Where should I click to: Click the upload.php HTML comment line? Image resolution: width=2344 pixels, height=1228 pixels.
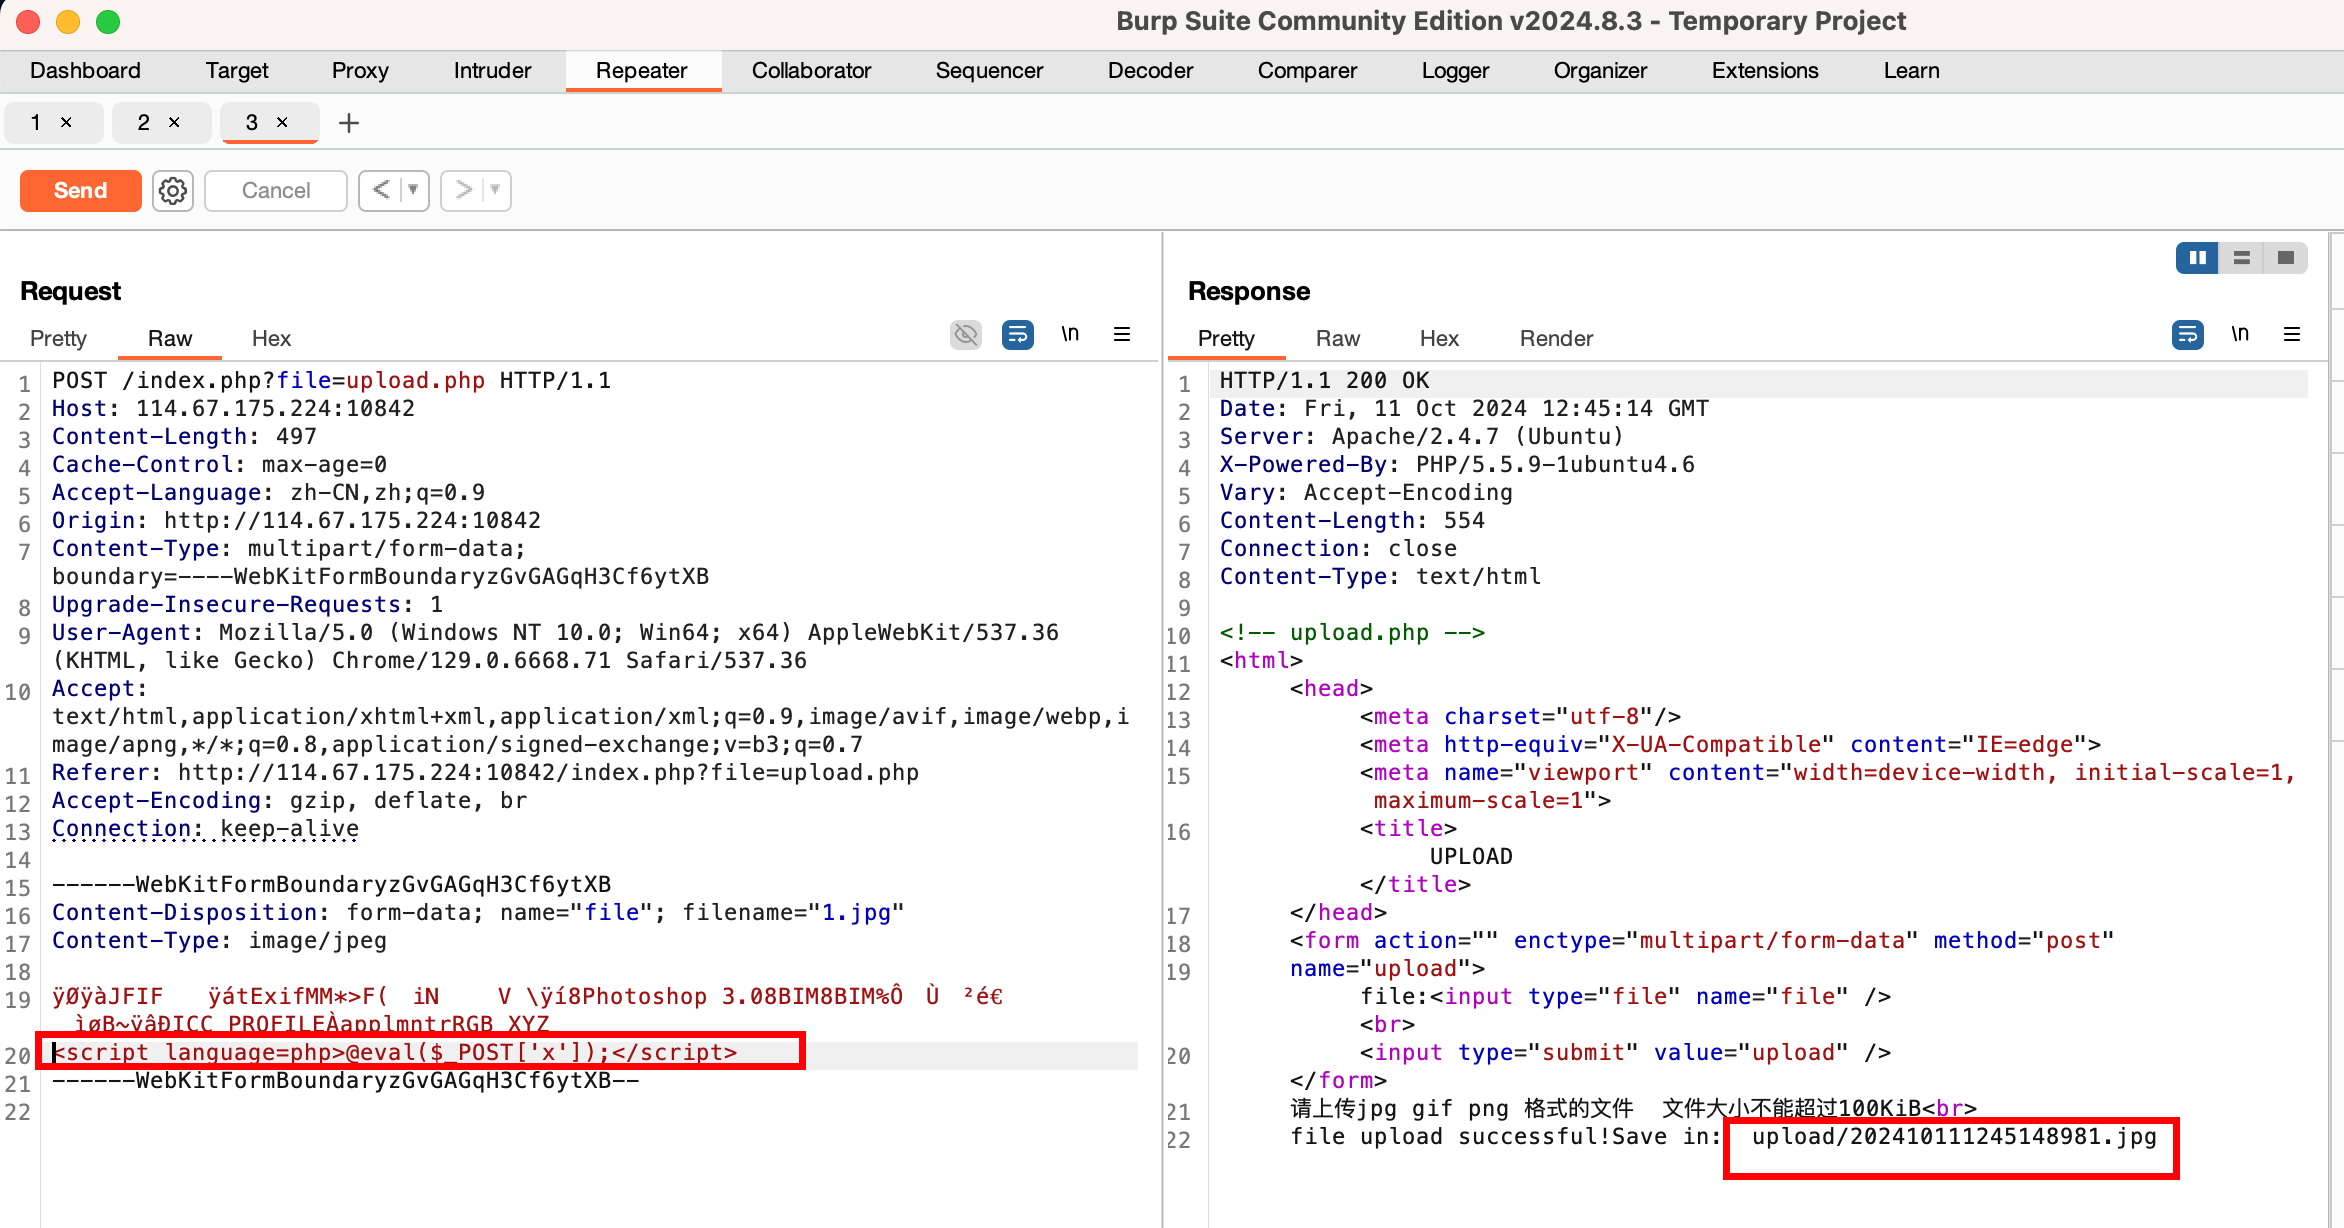pyautogui.click(x=1352, y=632)
